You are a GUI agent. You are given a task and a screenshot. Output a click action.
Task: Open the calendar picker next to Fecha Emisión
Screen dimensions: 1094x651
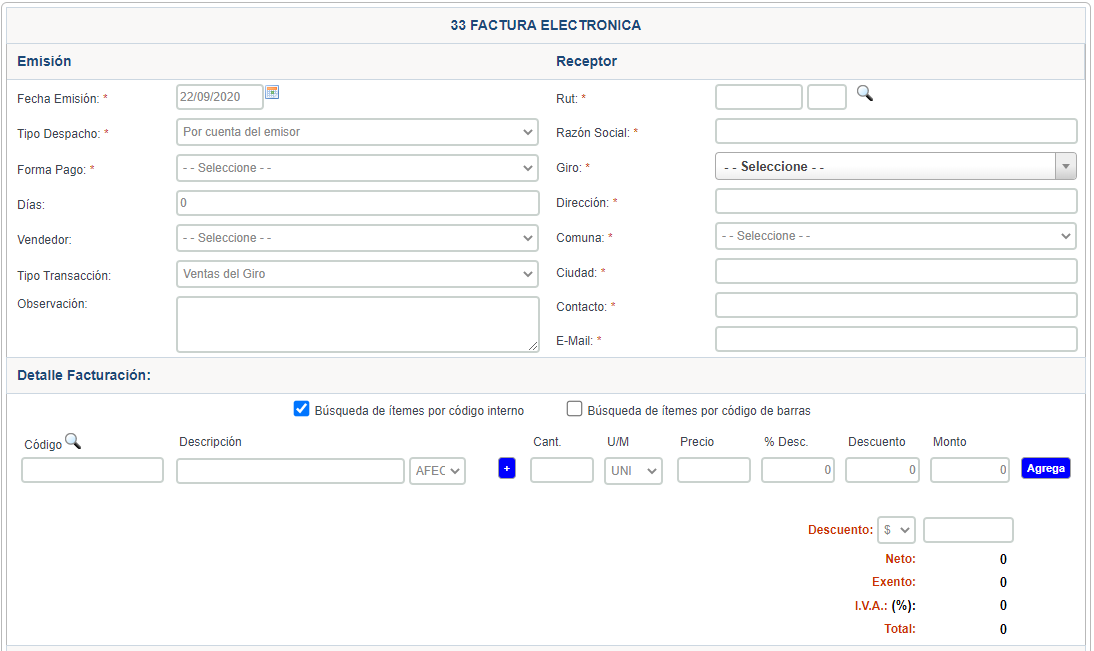[272, 93]
